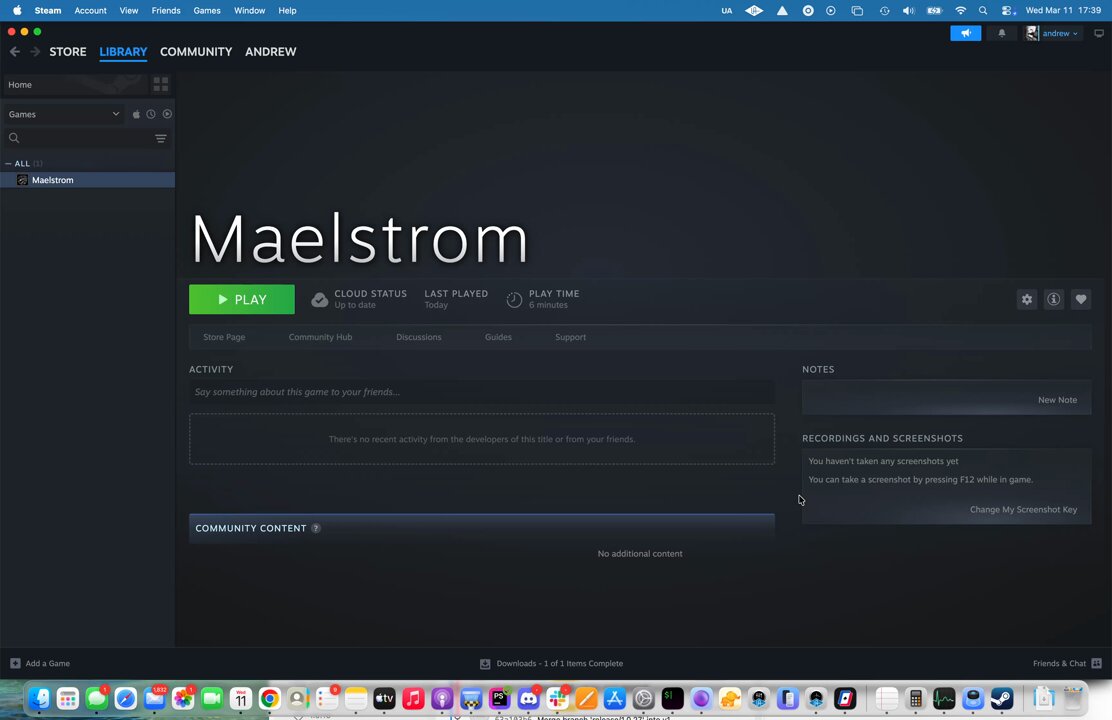Open announcements megaphone icon
1112x720 pixels.
(x=965, y=33)
